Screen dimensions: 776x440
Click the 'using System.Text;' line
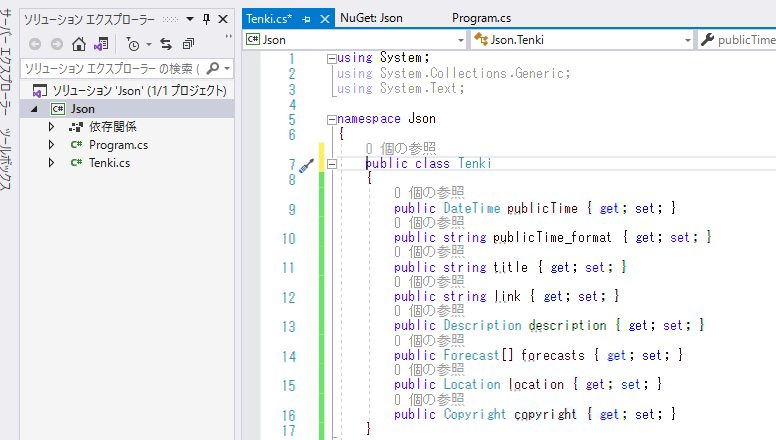[x=400, y=89]
